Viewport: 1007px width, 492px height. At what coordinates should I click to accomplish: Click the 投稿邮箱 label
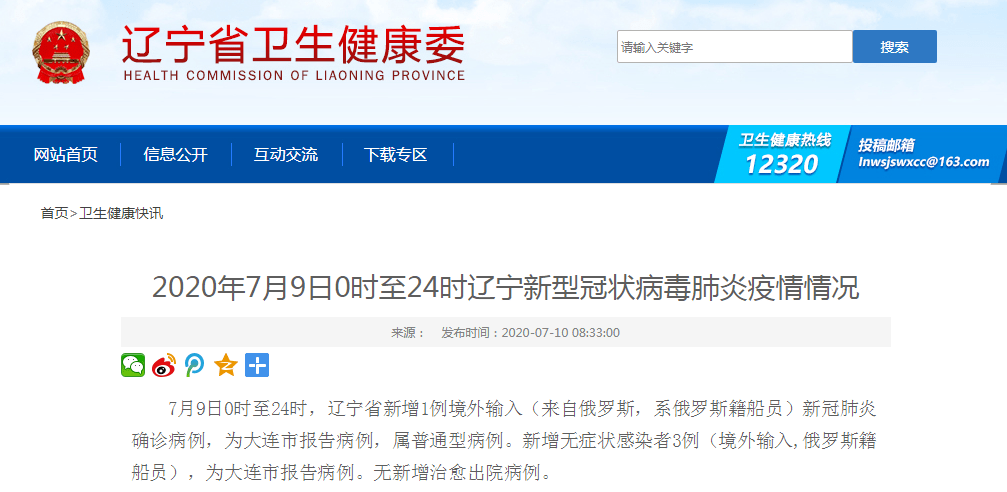point(886,145)
